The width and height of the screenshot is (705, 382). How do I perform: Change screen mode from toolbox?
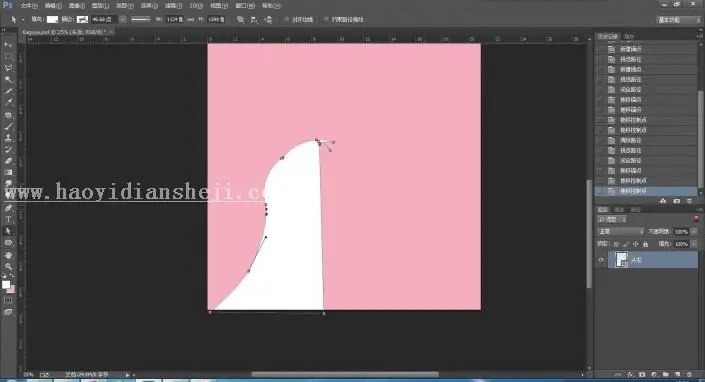[x=8, y=311]
